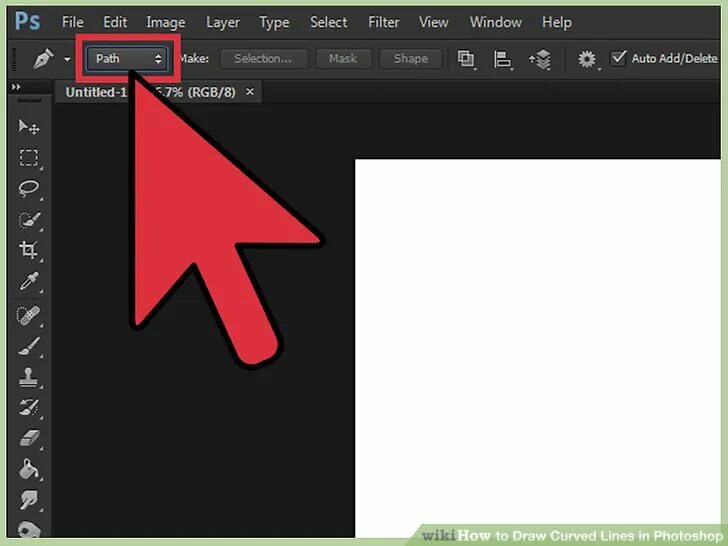Viewport: 728px width, 546px height.
Task: Select the Move tool
Action: tap(28, 127)
